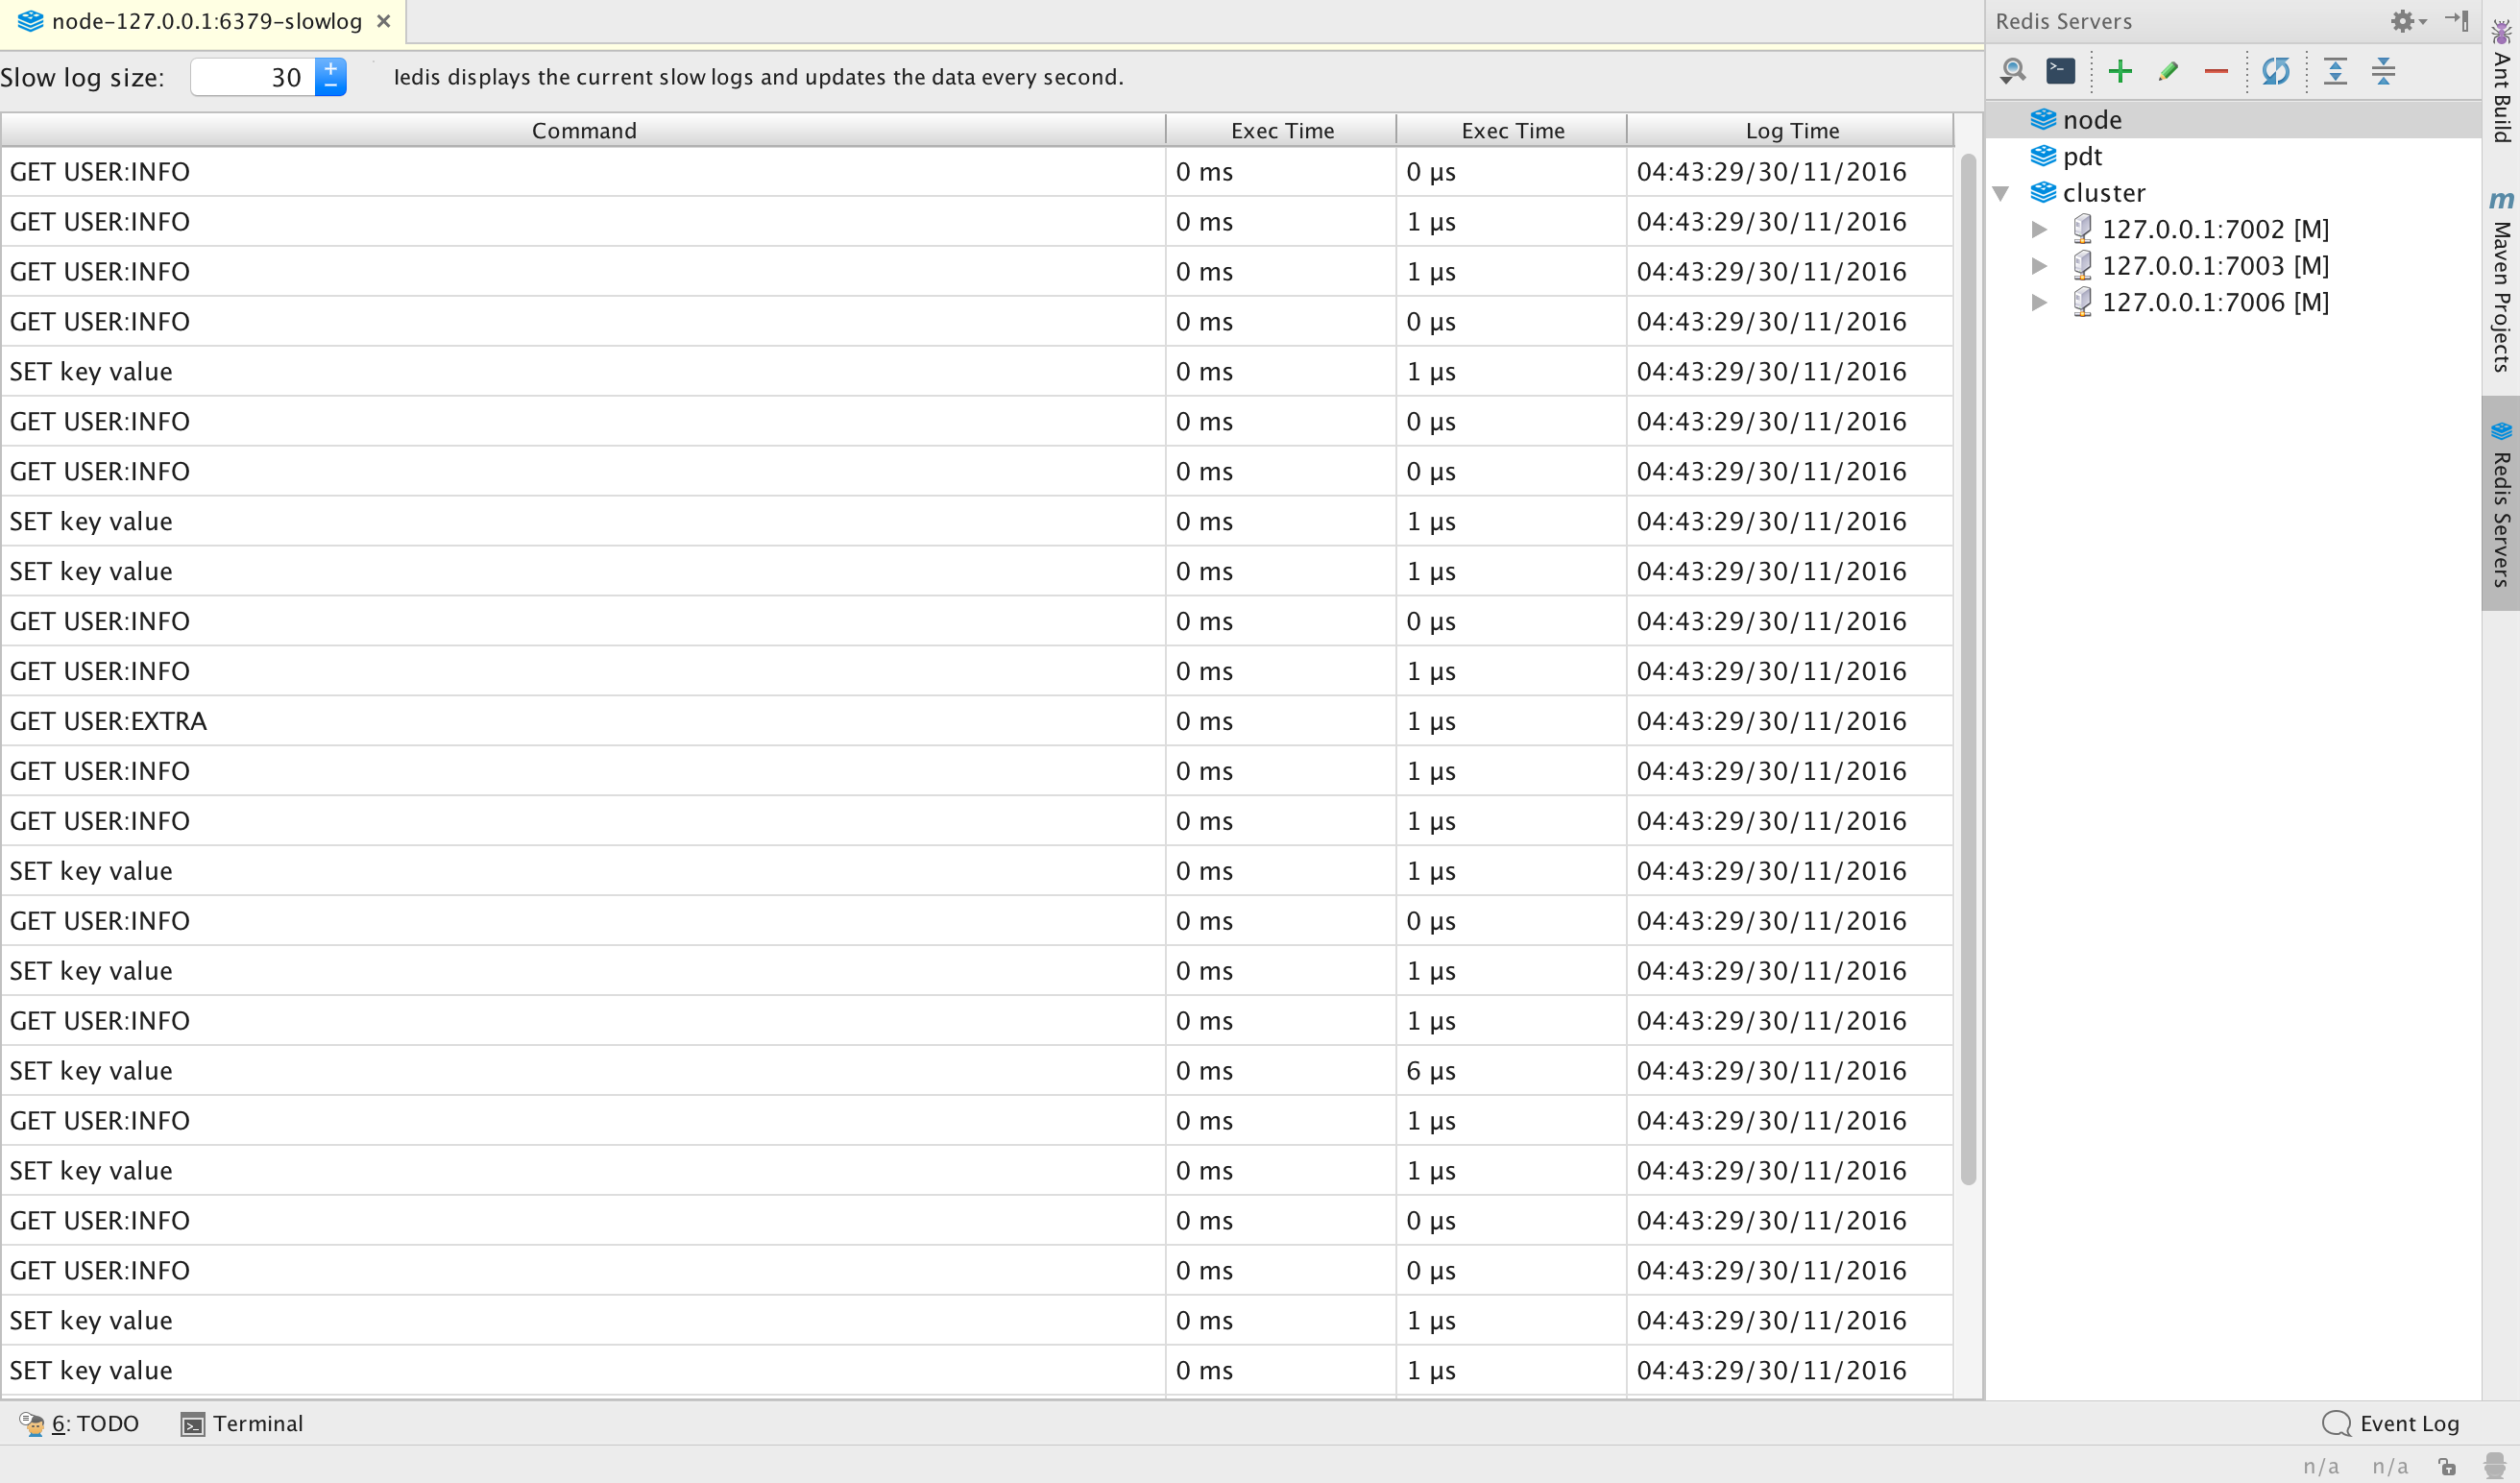Select the GET USER:EXTRA command cell
The image size is (2520, 1483).
[583, 721]
